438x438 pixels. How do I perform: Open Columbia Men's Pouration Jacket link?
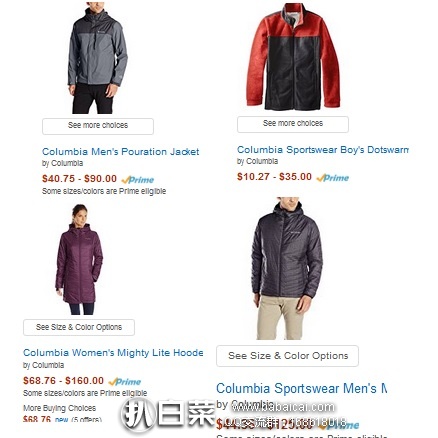(x=121, y=152)
